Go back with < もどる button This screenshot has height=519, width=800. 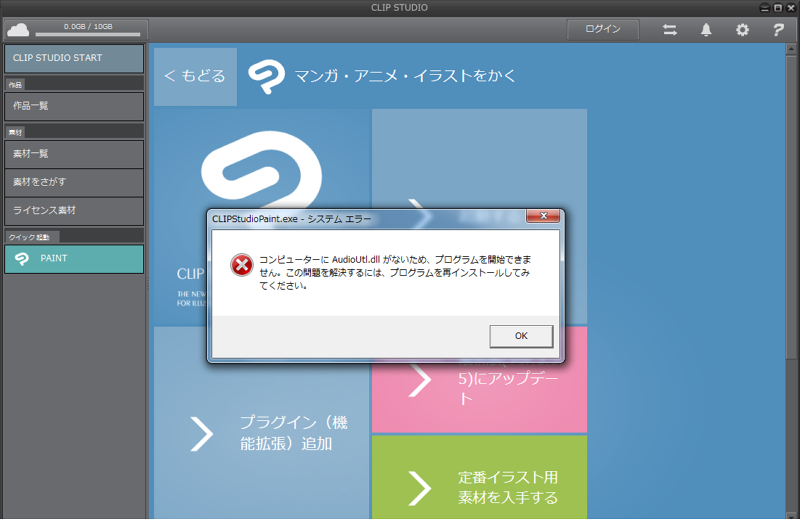195,77
